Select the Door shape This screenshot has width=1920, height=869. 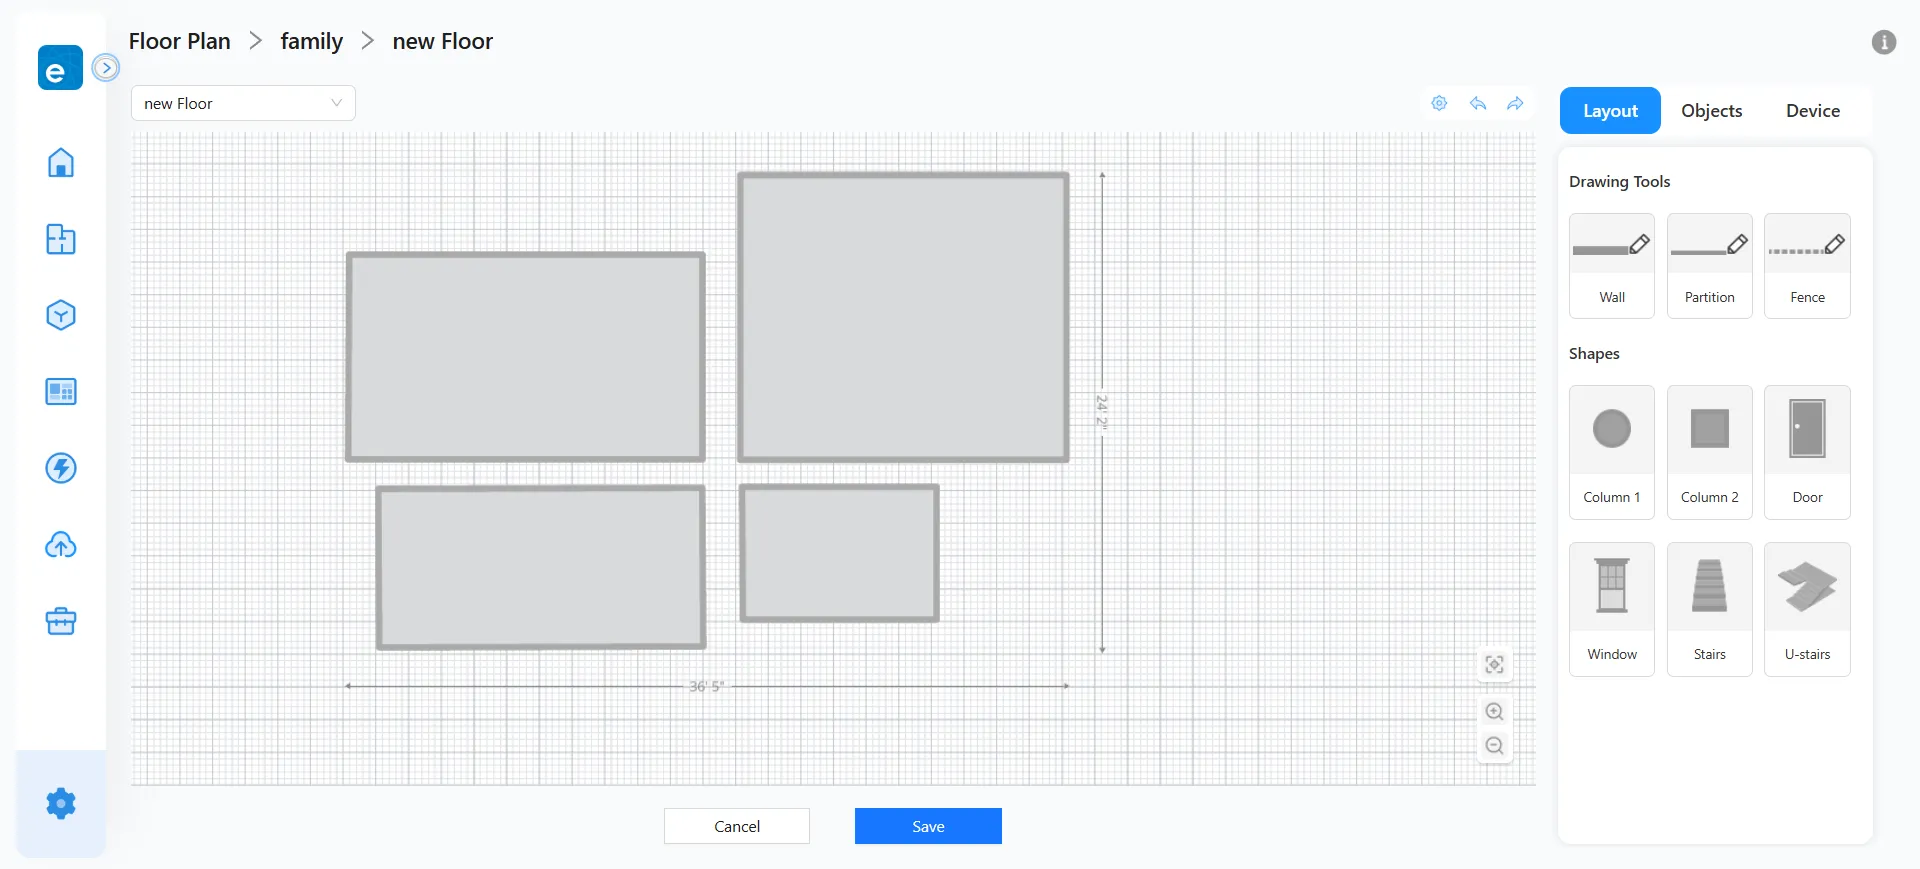(1807, 451)
